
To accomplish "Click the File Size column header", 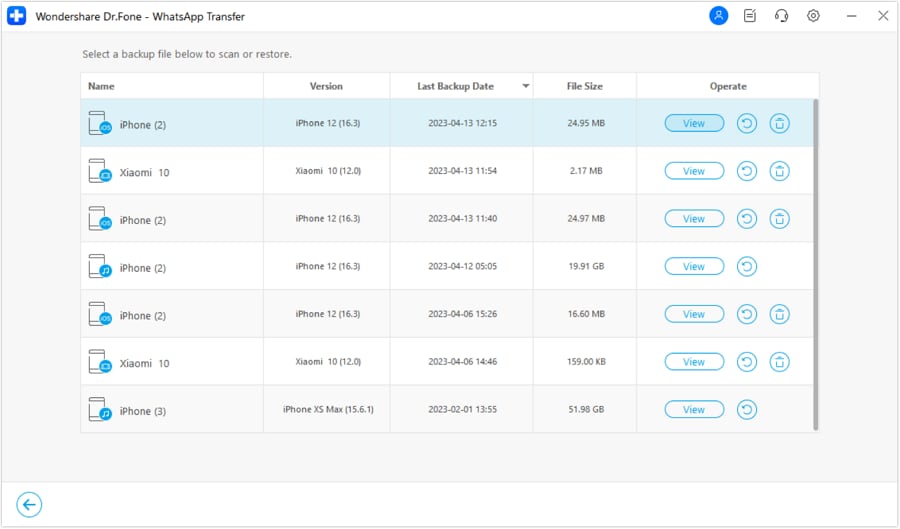I will (x=584, y=86).
